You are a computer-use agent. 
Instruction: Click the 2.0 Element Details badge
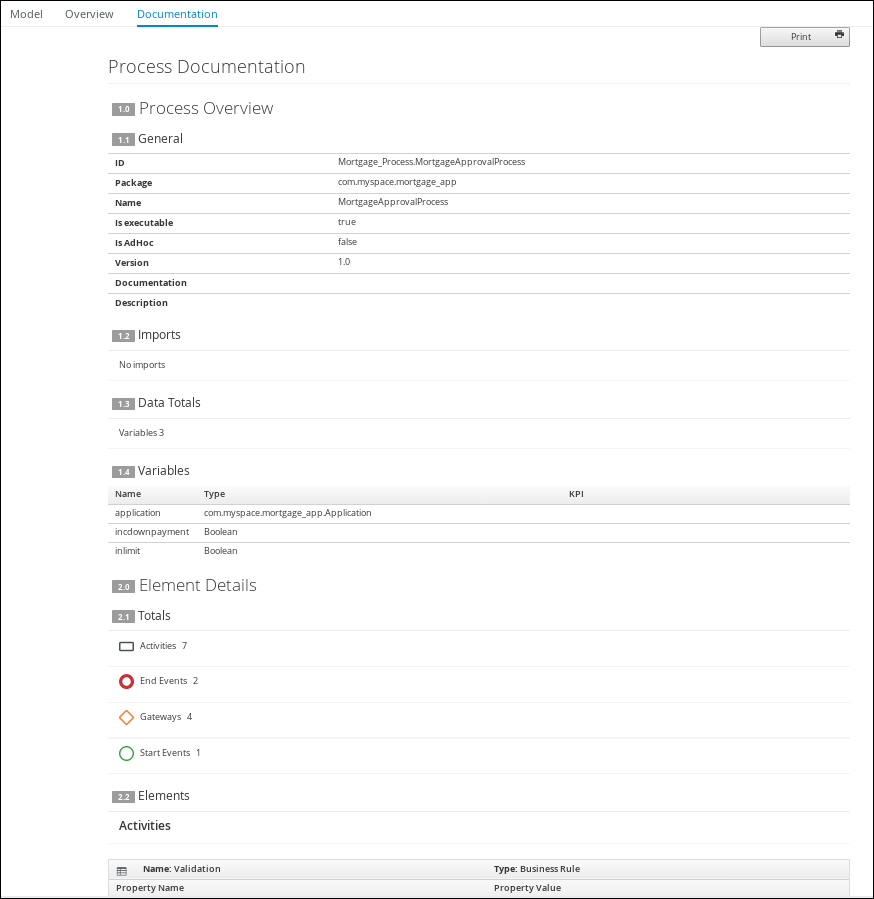click(x=123, y=586)
